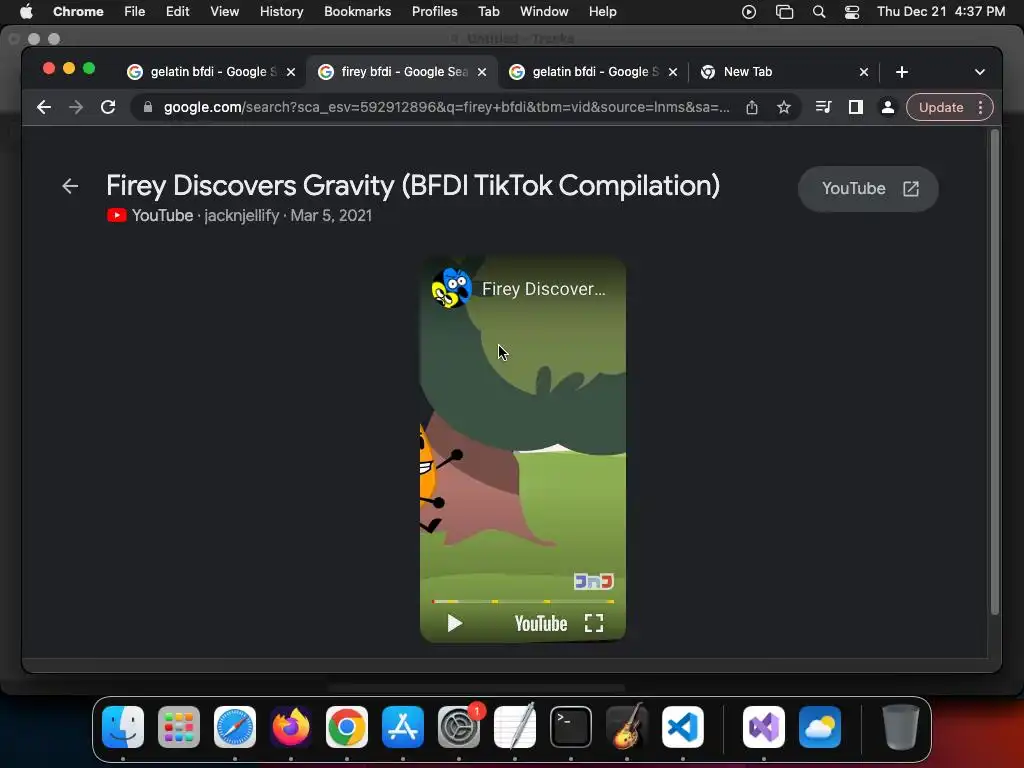Click the YouTube logo in the player controls
This screenshot has height=768, width=1024.
(x=541, y=624)
